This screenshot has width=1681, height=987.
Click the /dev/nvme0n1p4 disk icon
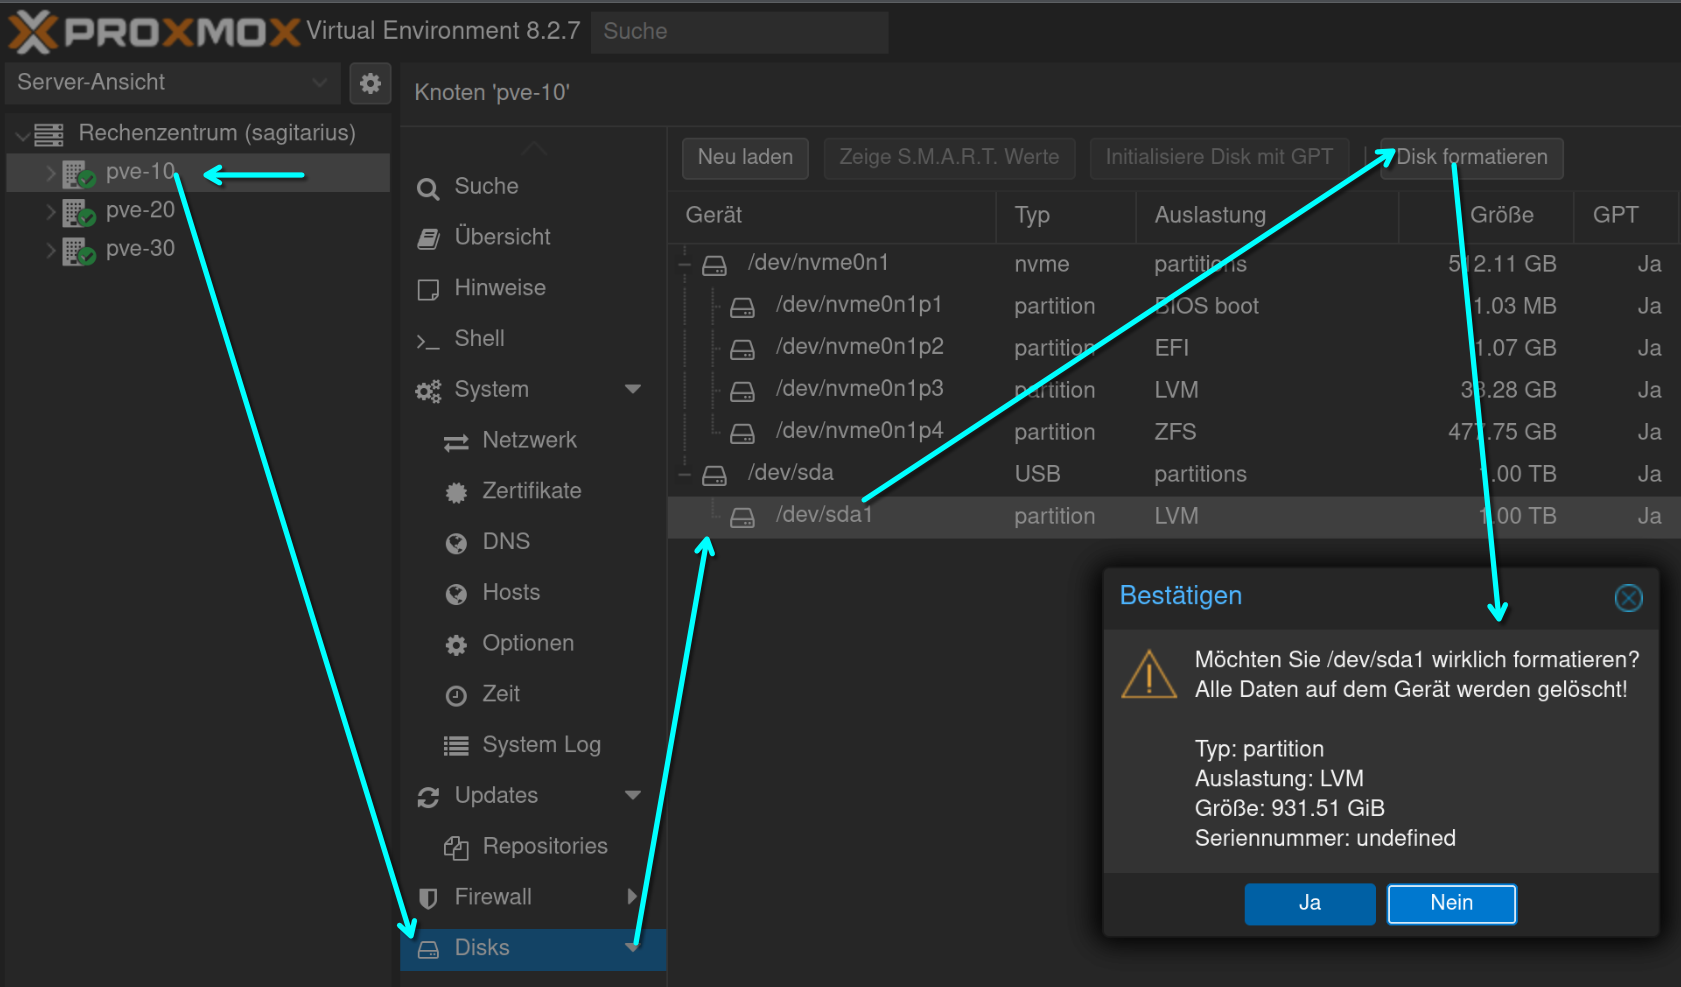click(742, 434)
